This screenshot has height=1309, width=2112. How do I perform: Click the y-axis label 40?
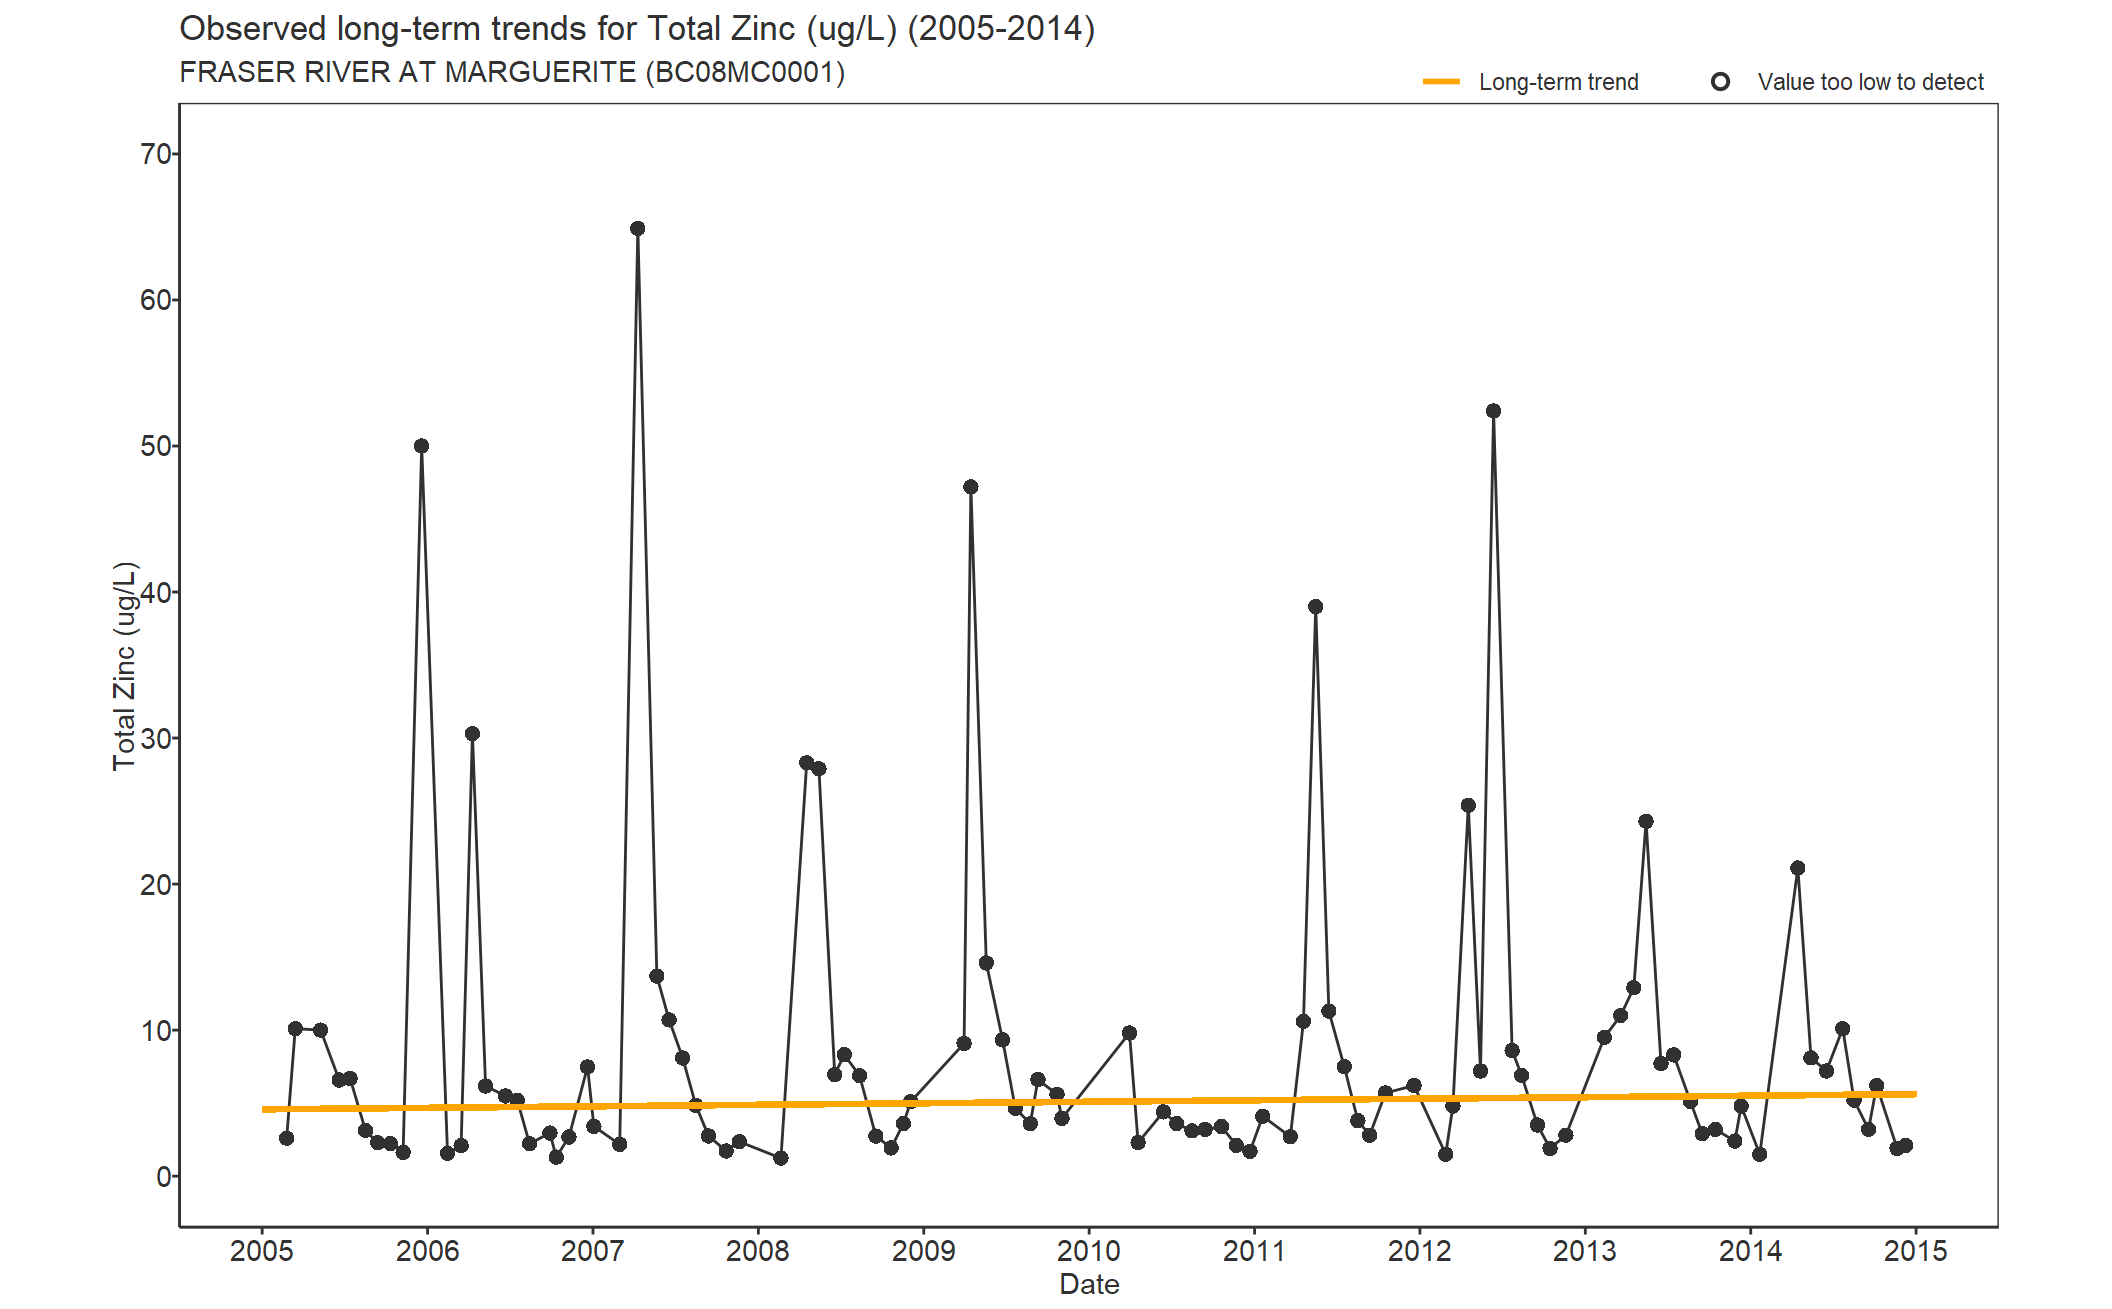(x=156, y=592)
